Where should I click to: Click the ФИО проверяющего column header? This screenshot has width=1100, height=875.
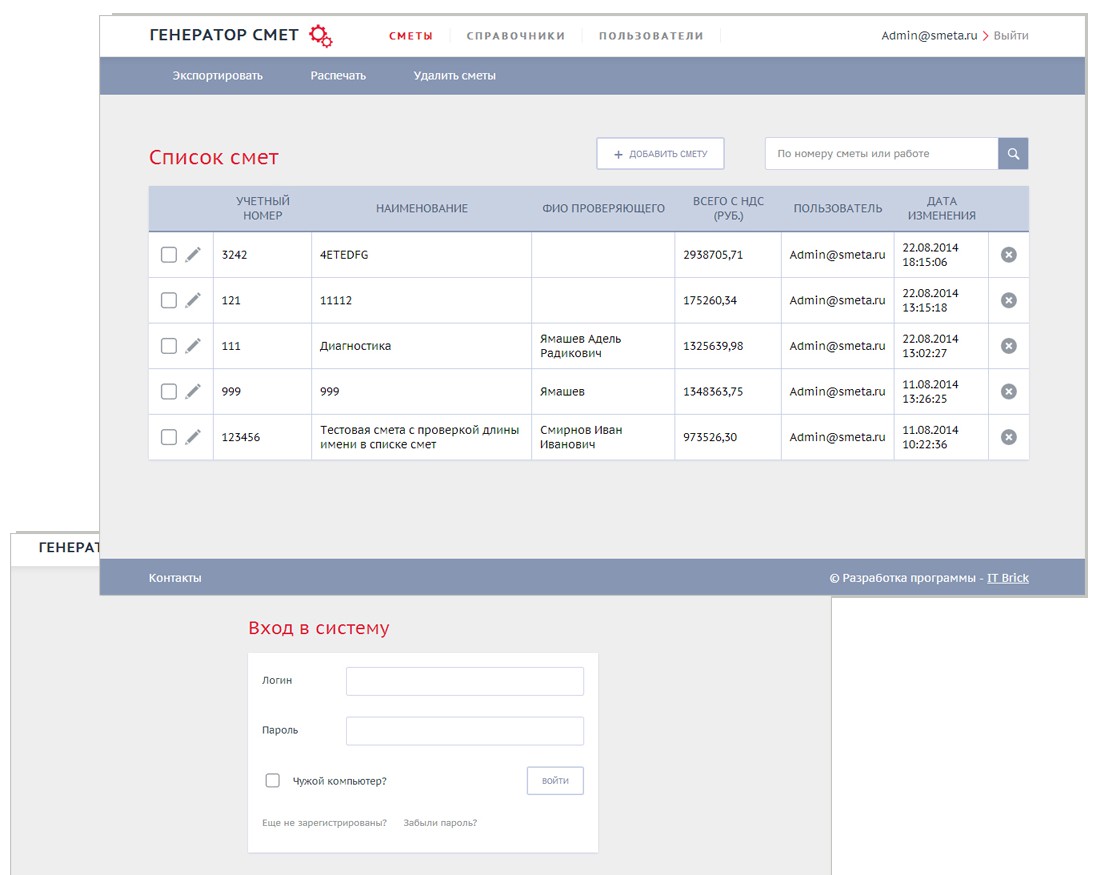pos(603,208)
